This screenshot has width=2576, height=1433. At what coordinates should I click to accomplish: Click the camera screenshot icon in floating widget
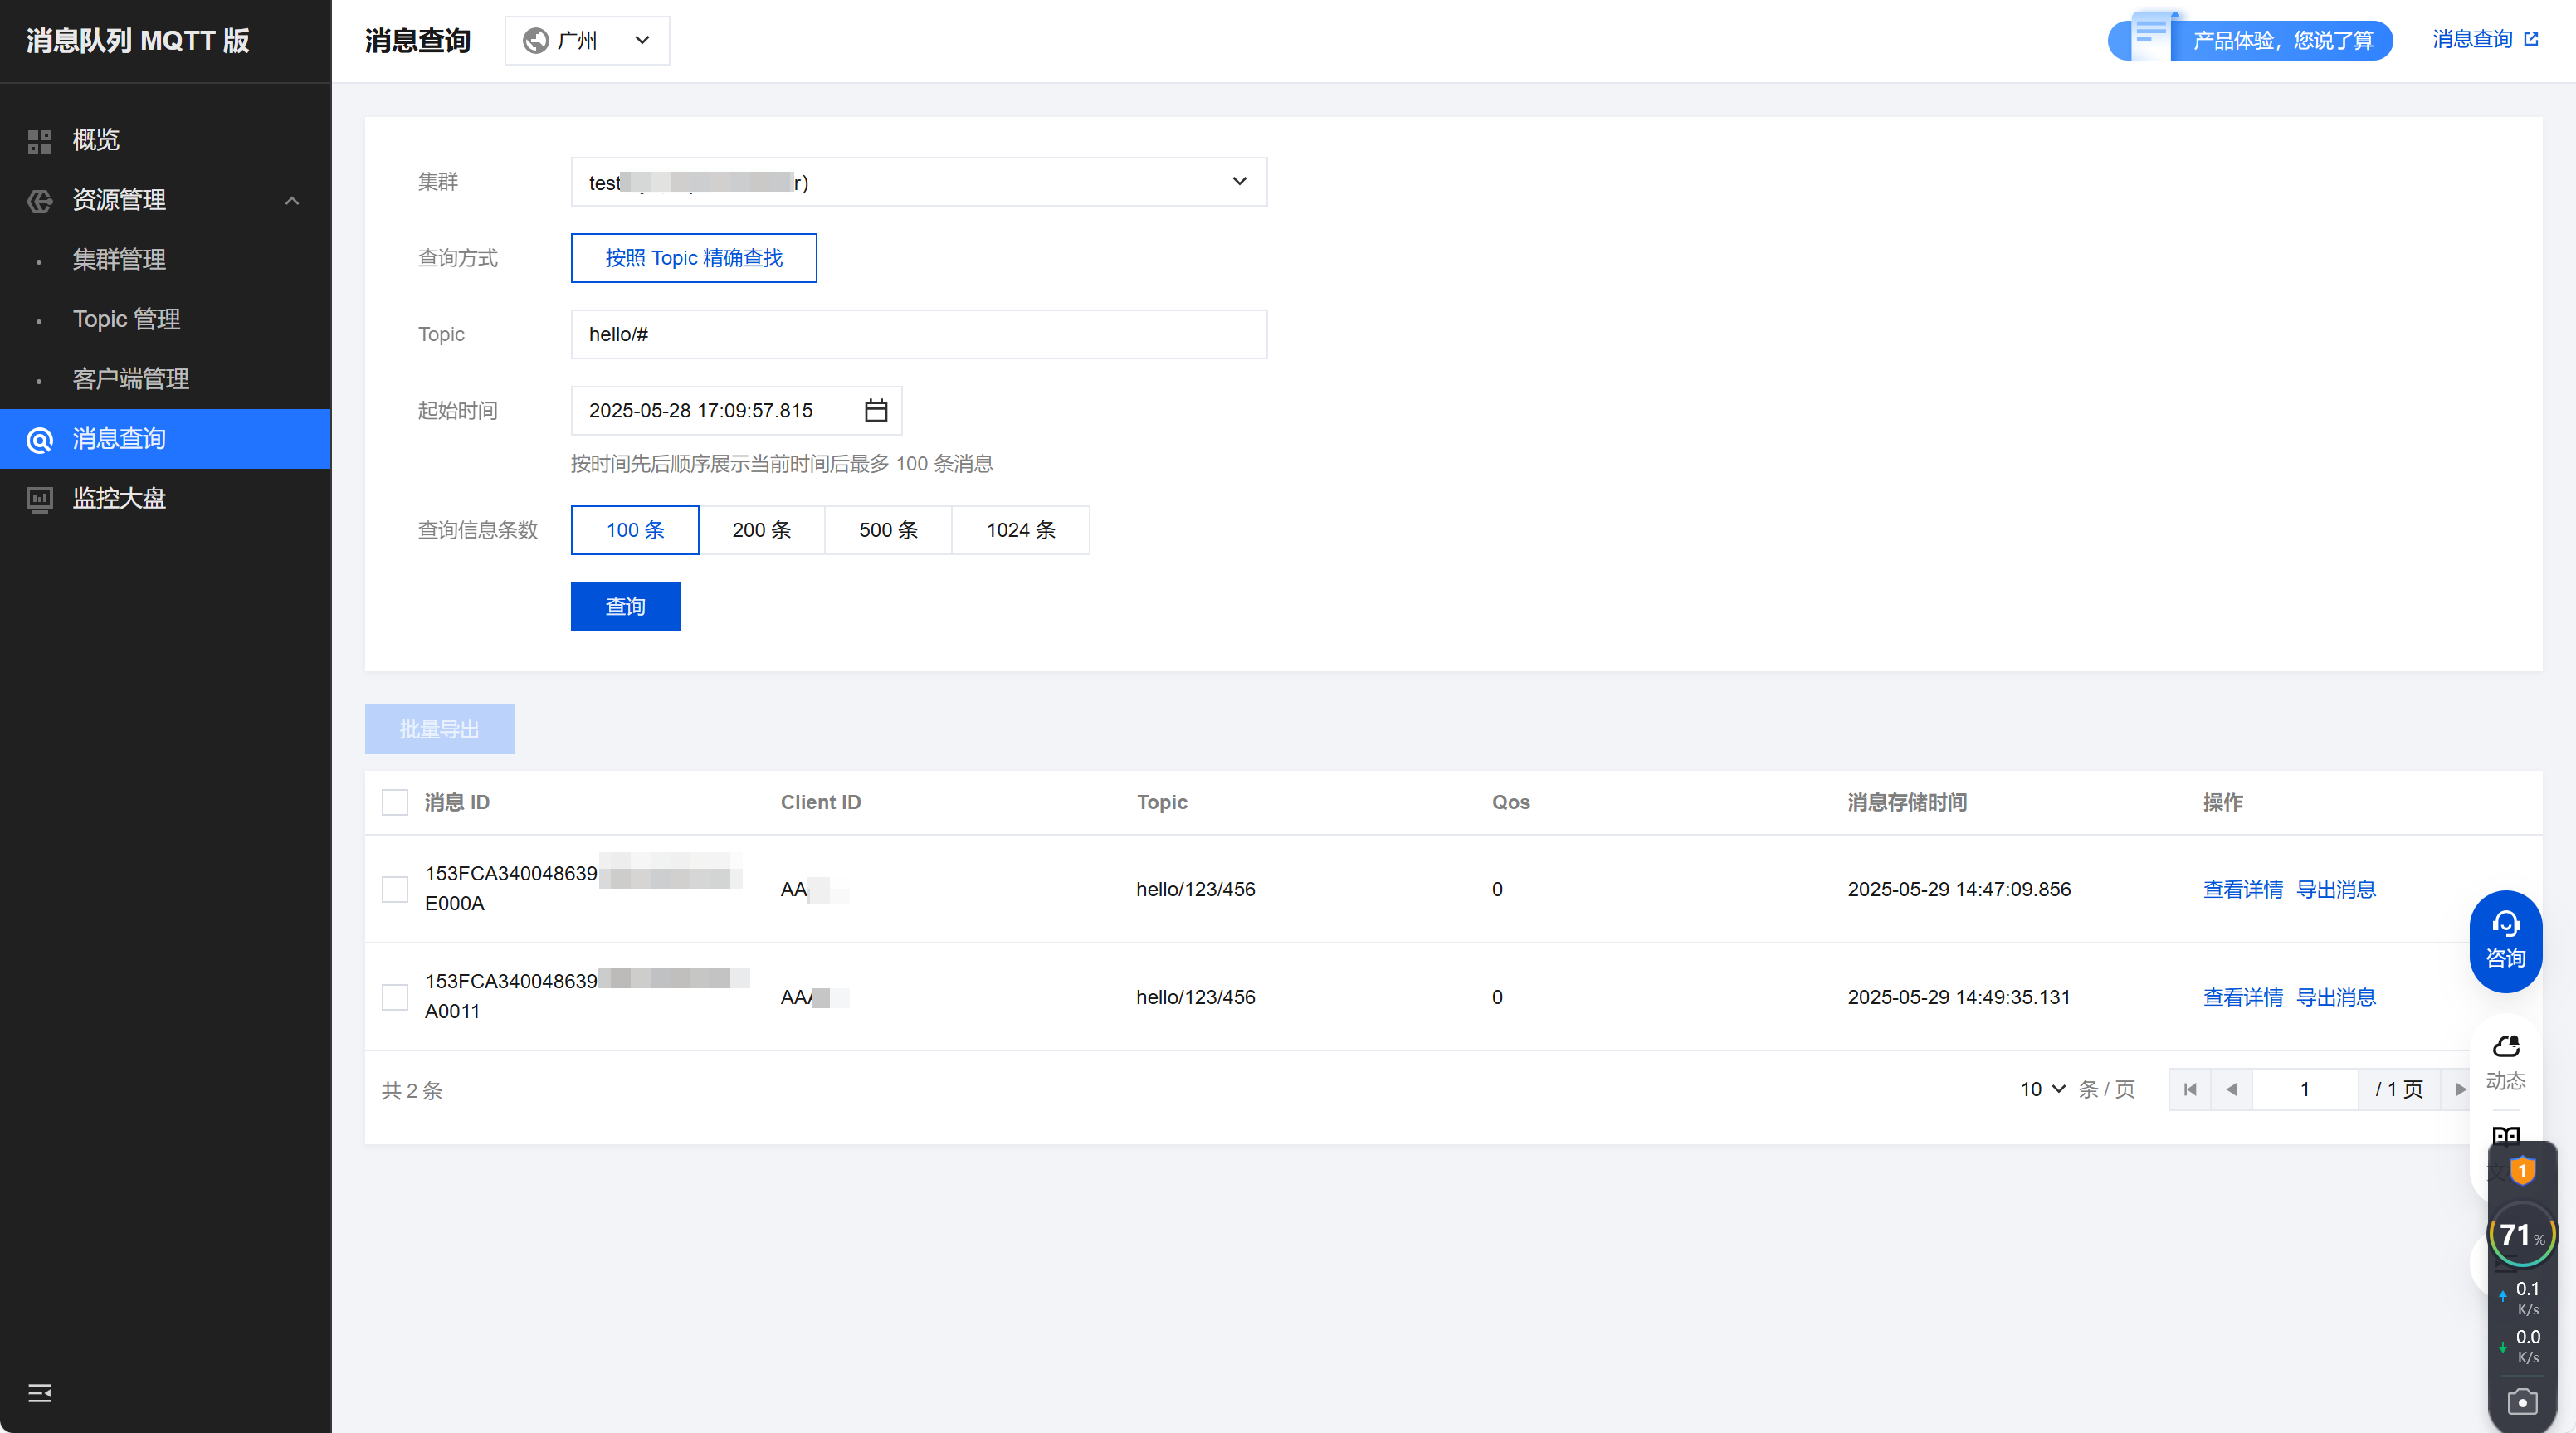2521,1402
